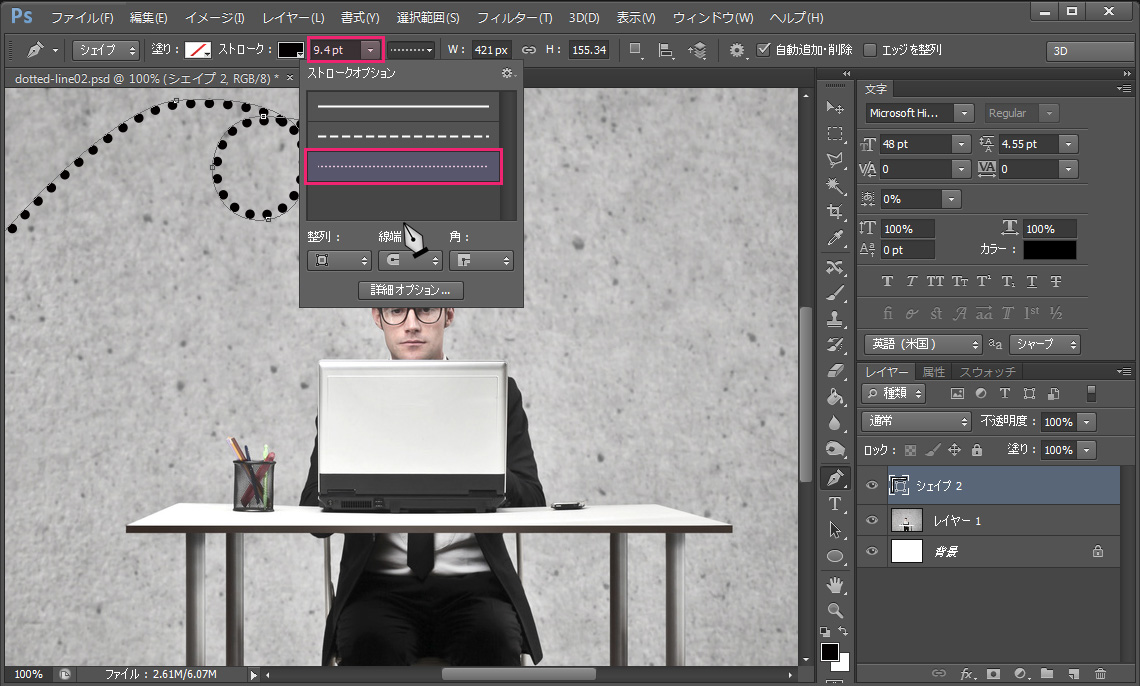
Task: Click the 詳細オプション button
Action: (x=410, y=291)
